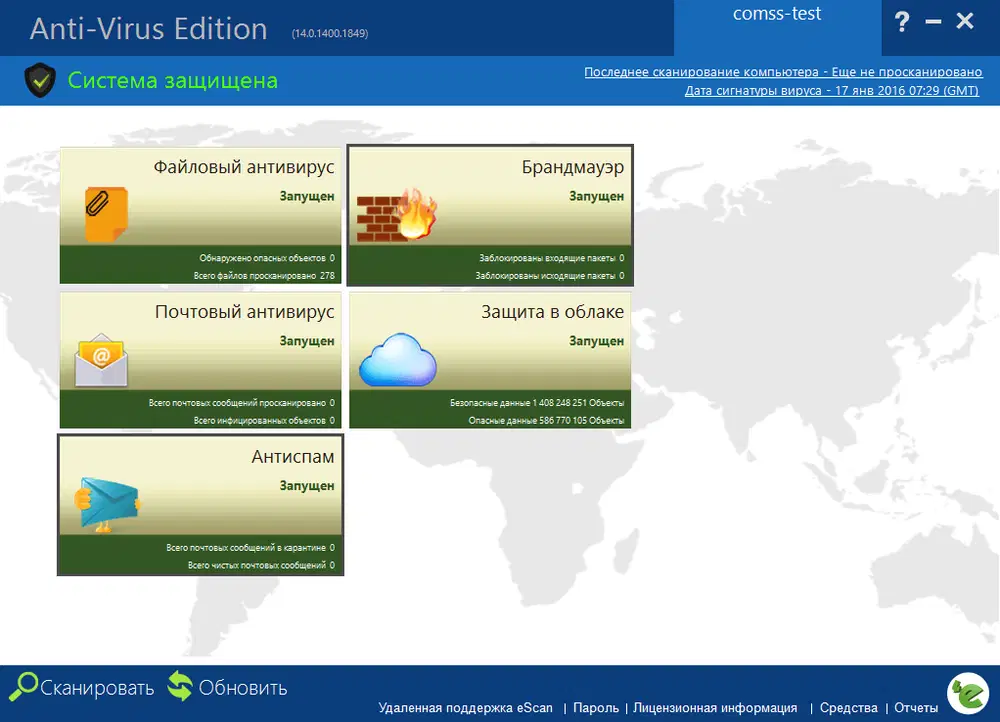The width and height of the screenshot is (1000, 722).
Task: Click Всего чистых почтовых сообщений 0
Action: (x=261, y=566)
